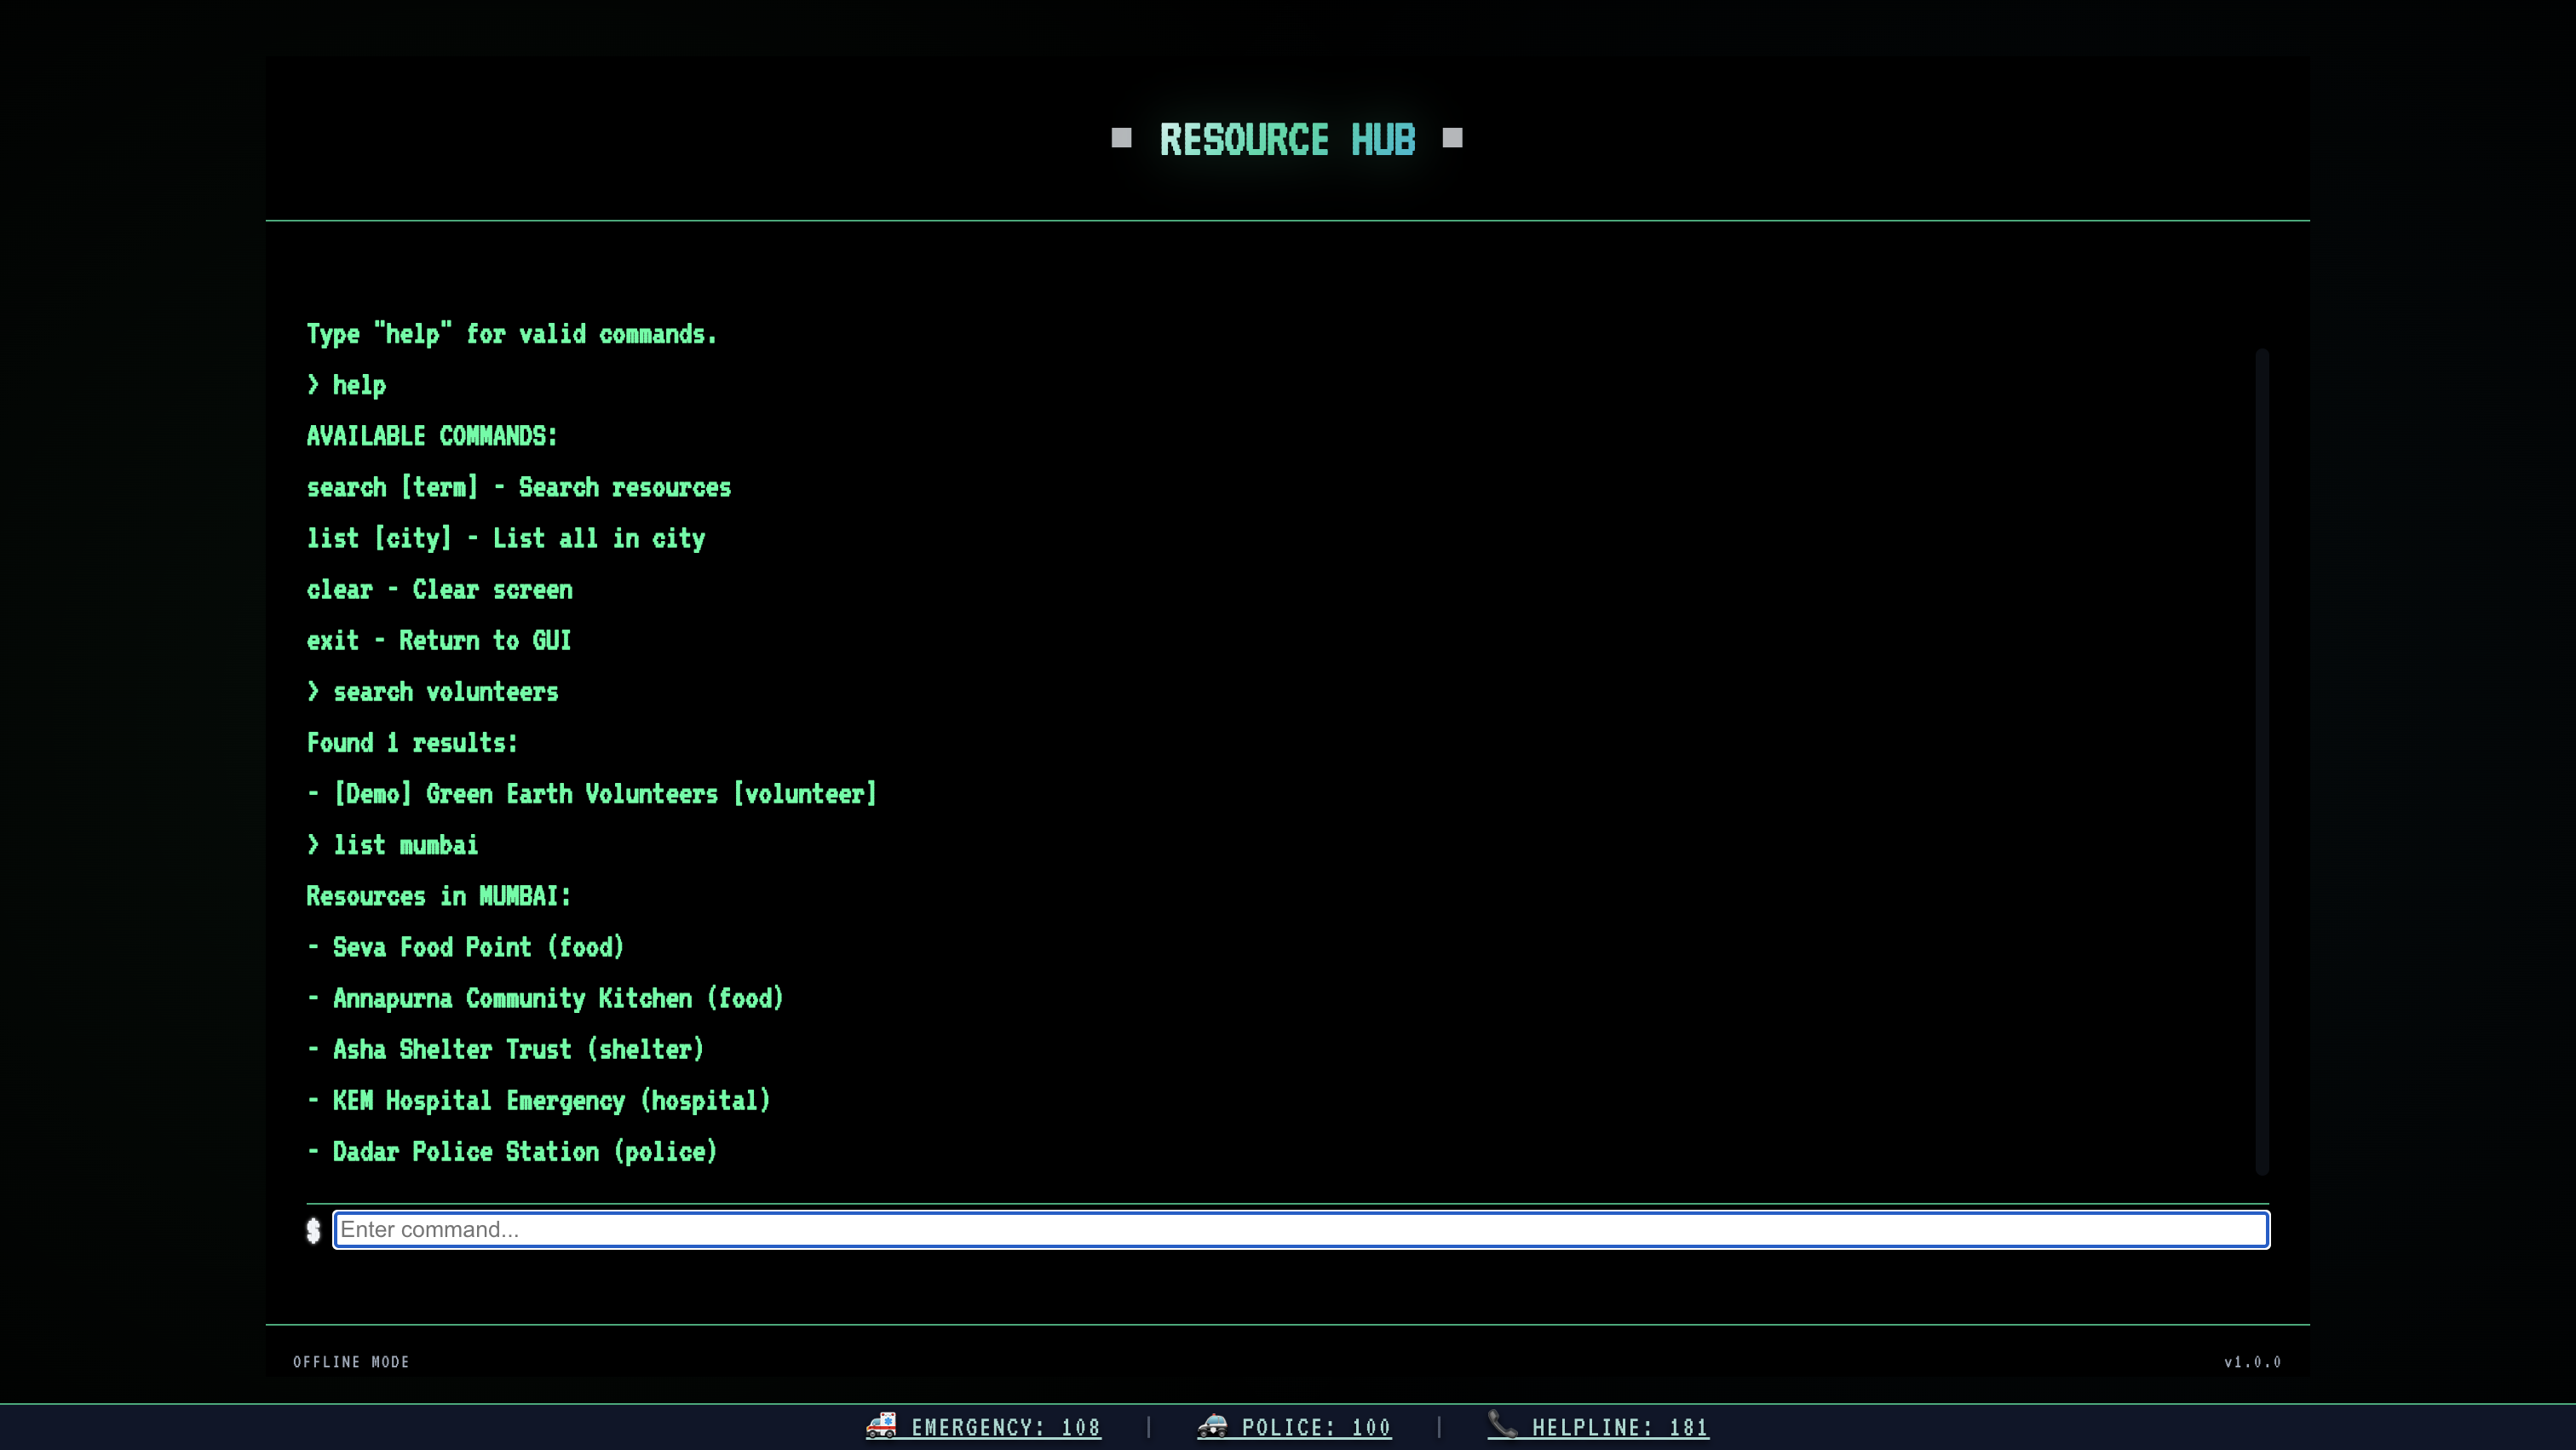The image size is (2576, 1450).
Task: Select the KEM Hospital Emergency (hospital) line
Action: [x=539, y=1100]
